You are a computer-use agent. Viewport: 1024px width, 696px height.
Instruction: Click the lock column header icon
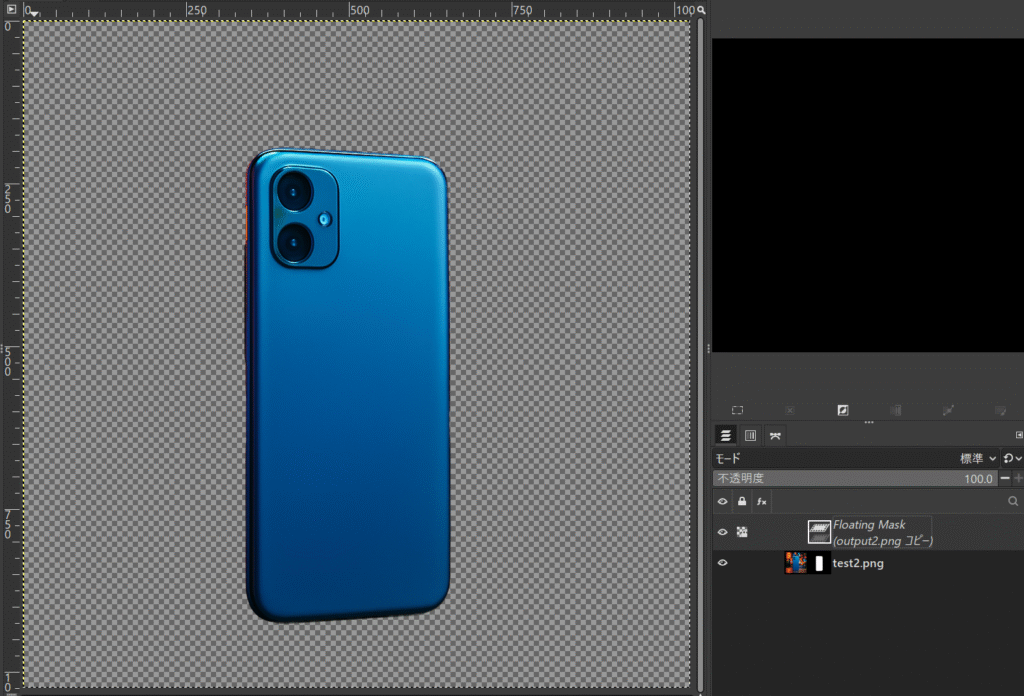click(x=742, y=501)
